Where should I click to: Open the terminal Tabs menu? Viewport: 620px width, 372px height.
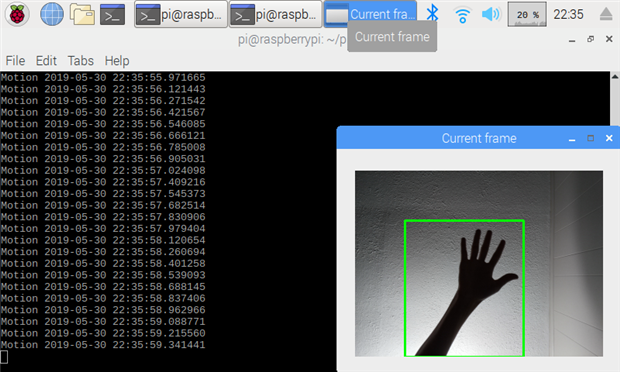click(x=81, y=61)
